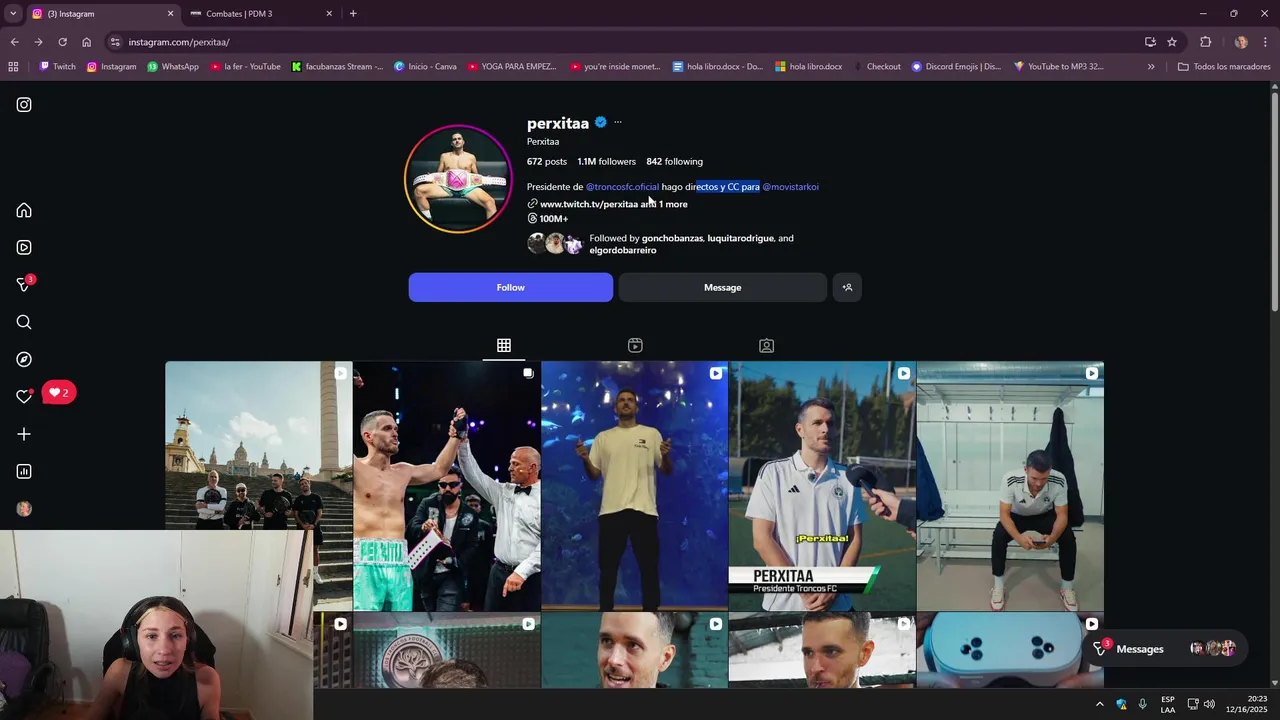
Task: Open the perxitaa profile options ellipsis
Action: (x=617, y=122)
